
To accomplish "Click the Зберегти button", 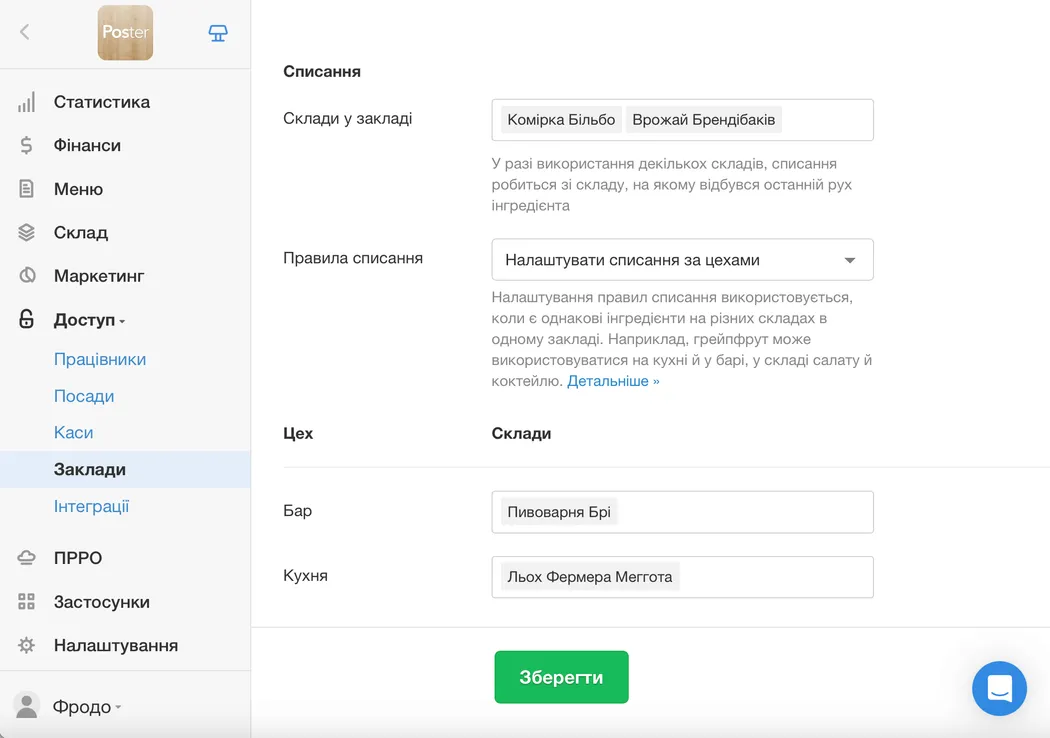I will (561, 677).
